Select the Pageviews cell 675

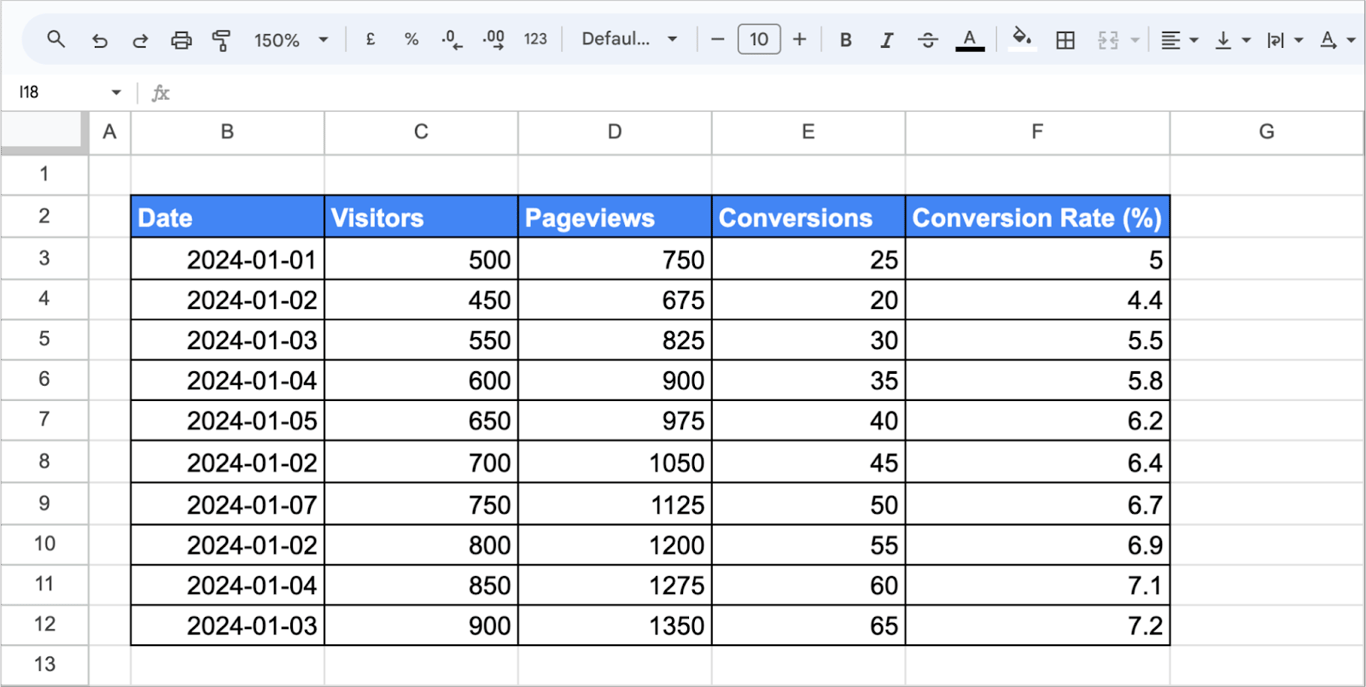click(615, 299)
